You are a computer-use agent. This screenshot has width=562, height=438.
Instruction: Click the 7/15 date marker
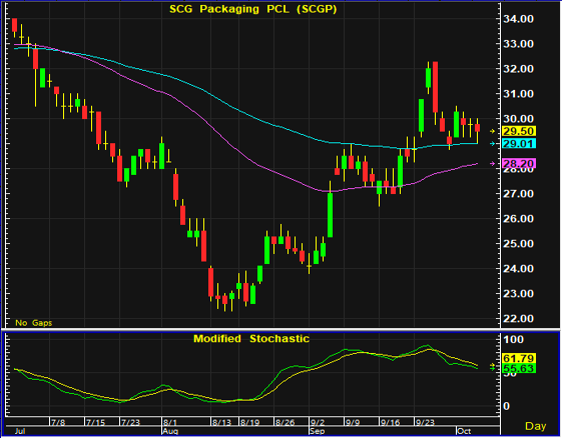[95, 422]
